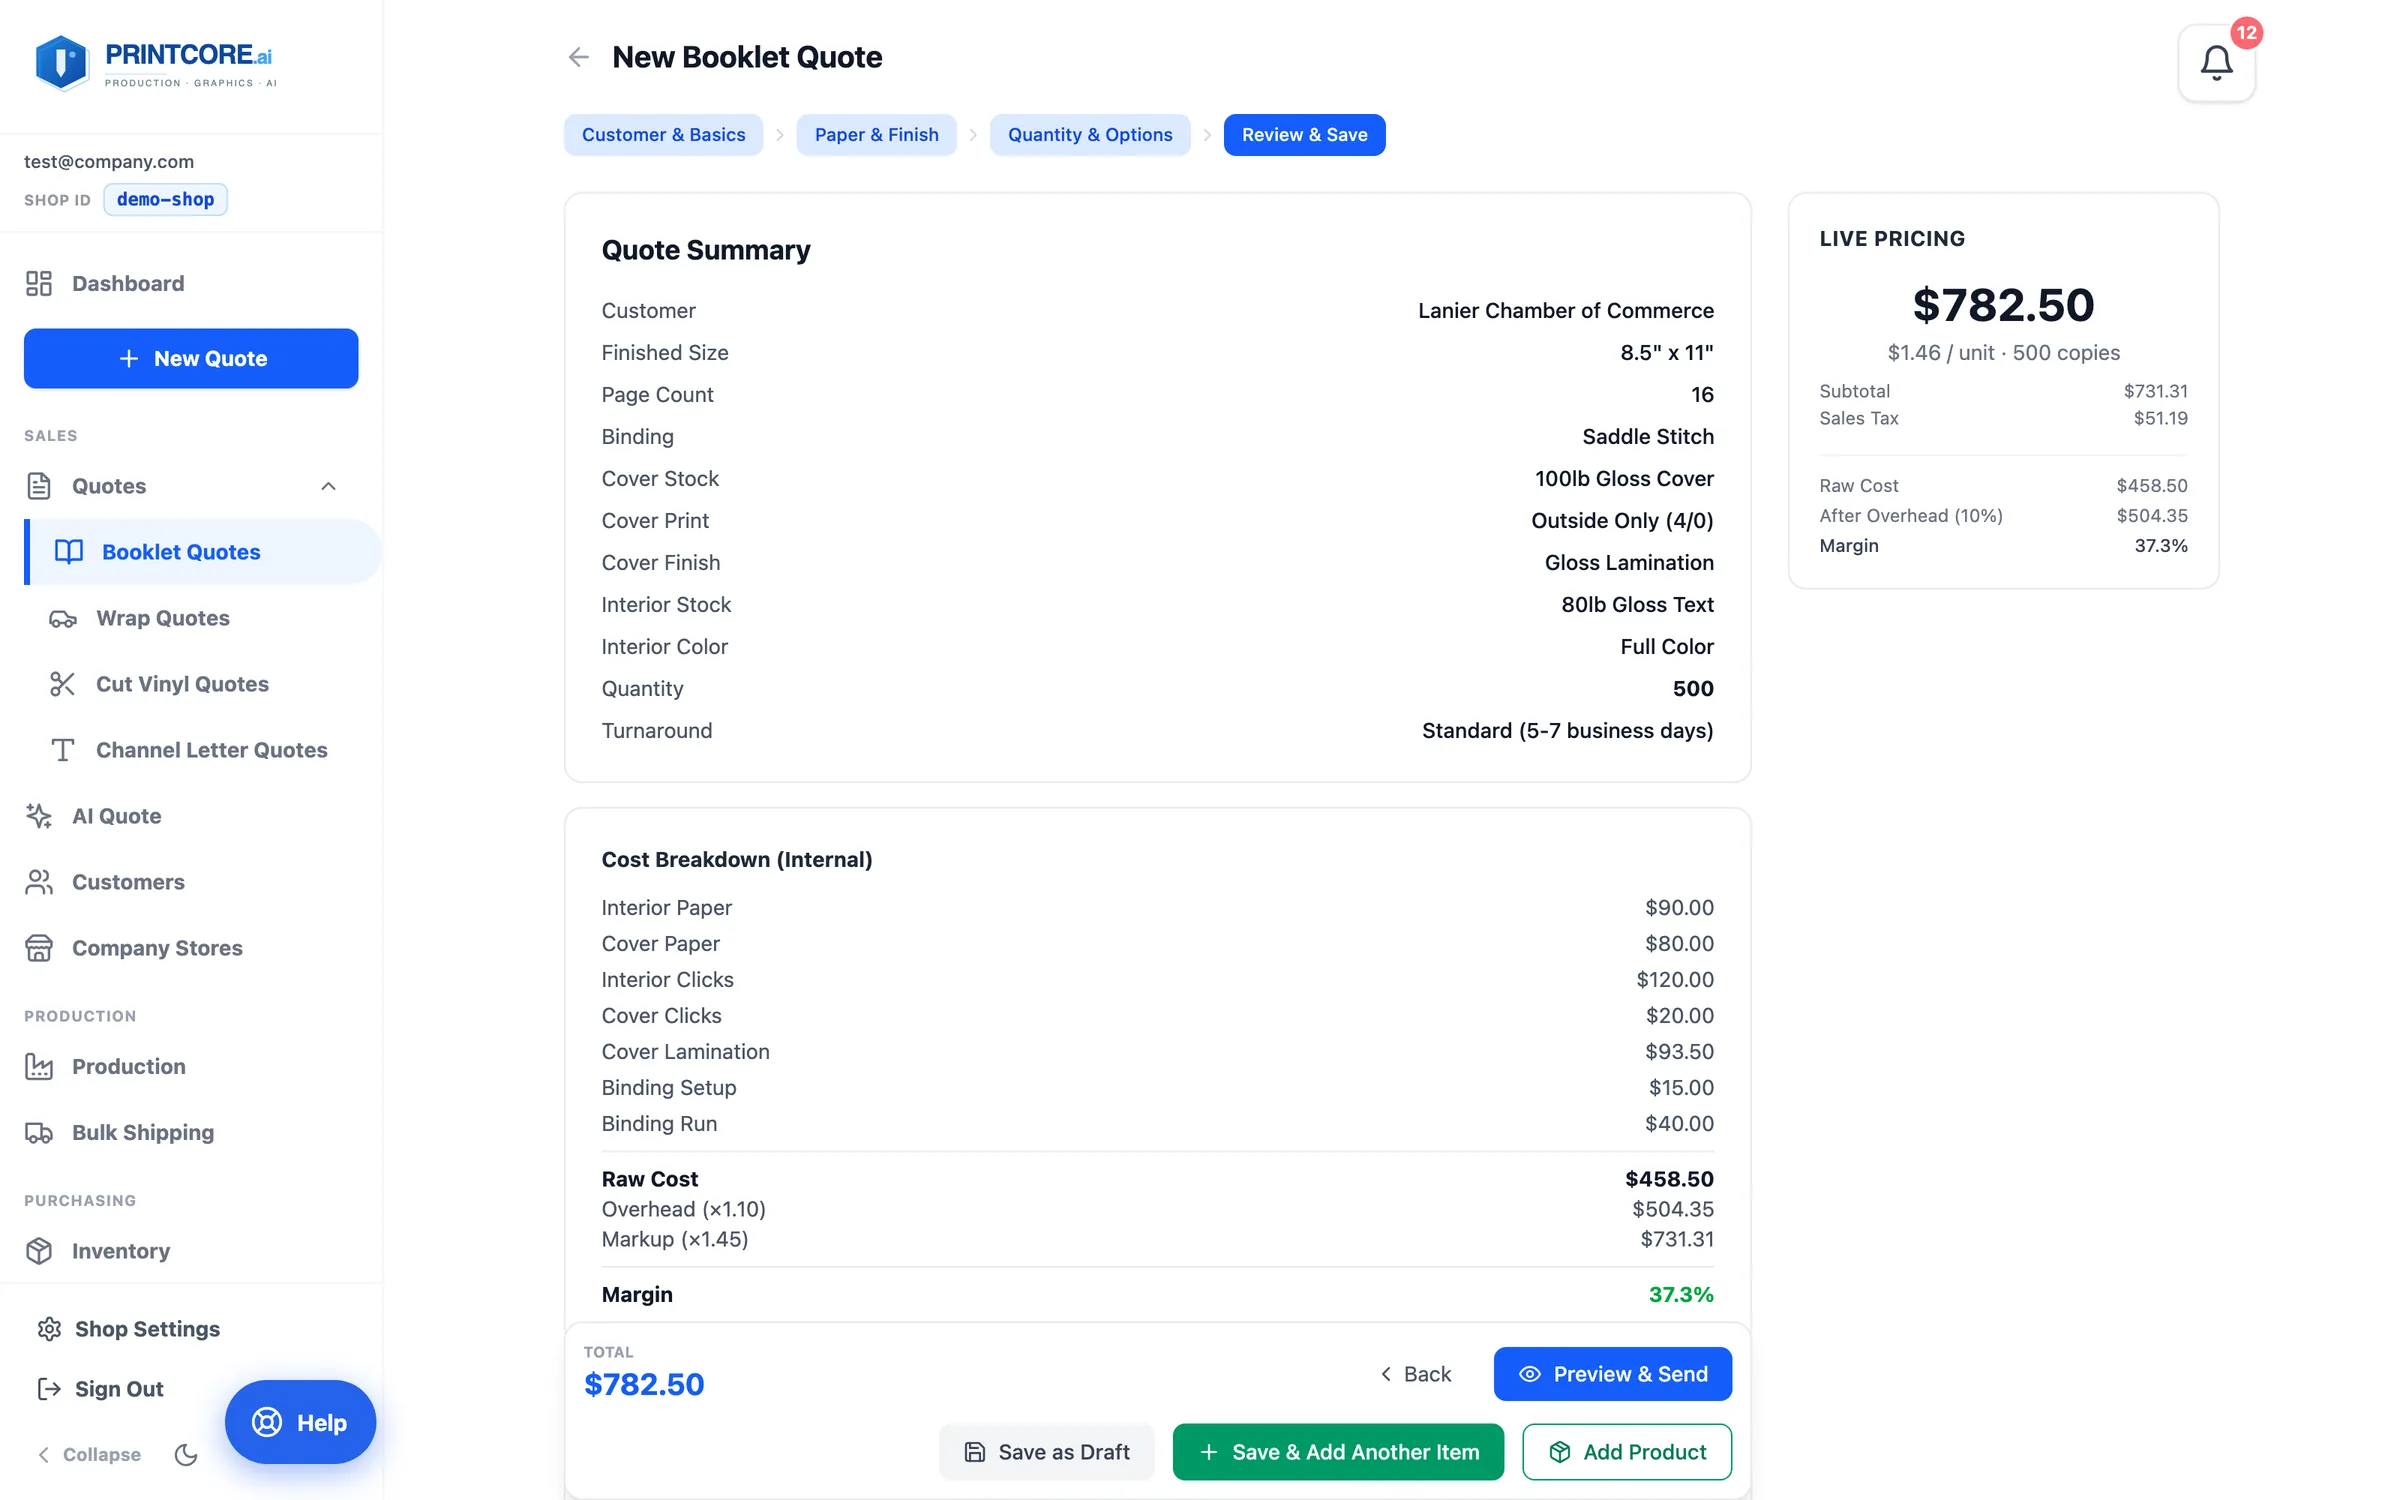The width and height of the screenshot is (2400, 1500).
Task: Open Bulk Shipping
Action: tap(142, 1132)
